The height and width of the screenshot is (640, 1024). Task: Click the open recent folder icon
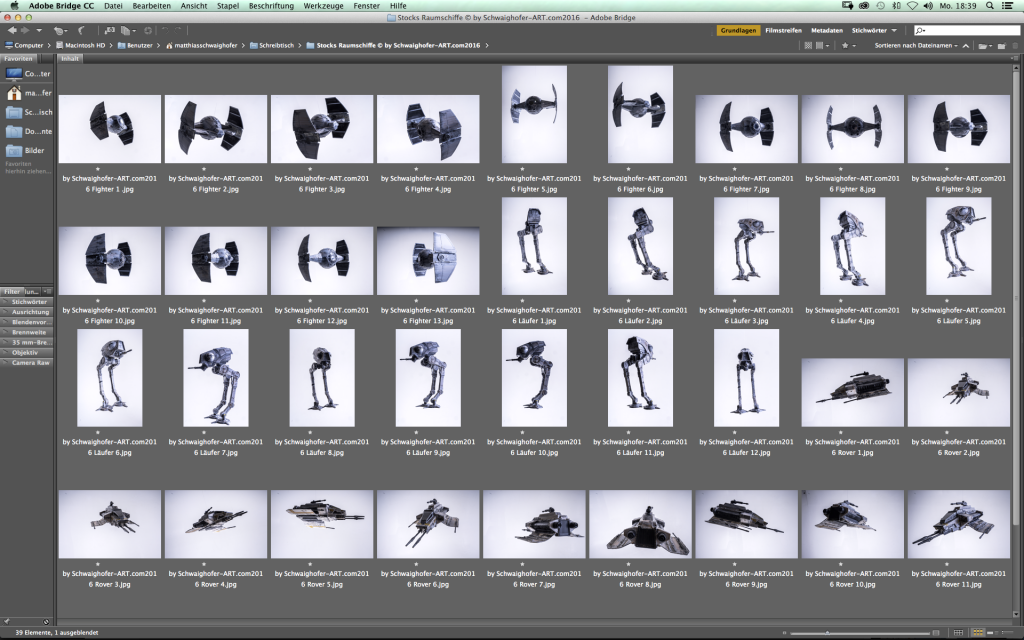[984, 46]
